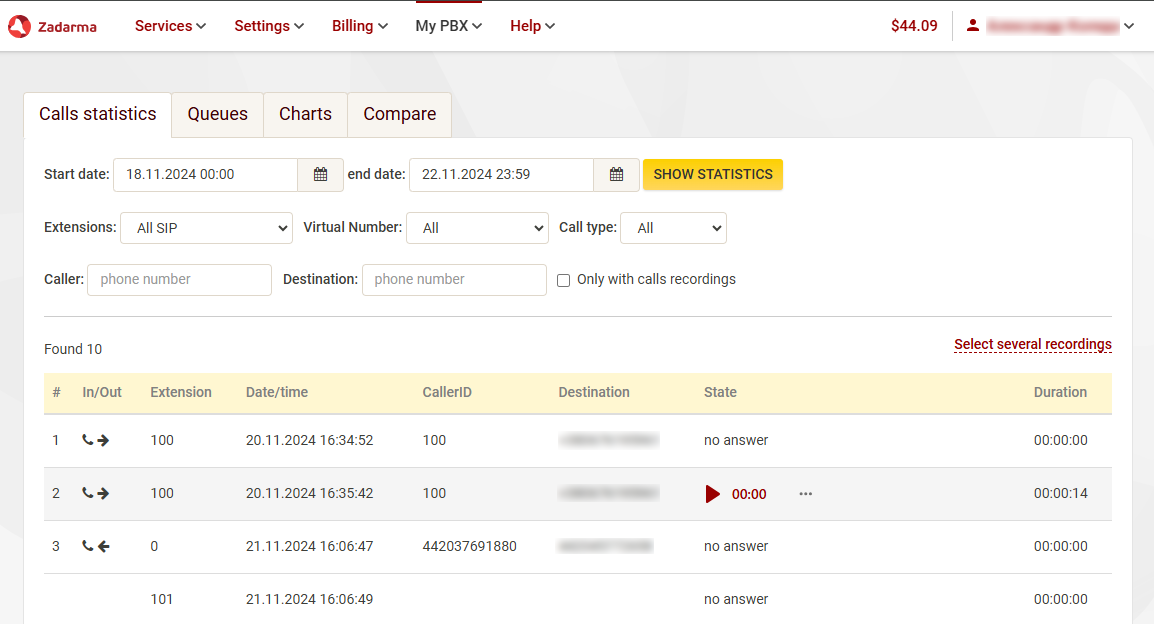Click the $44.09 balance link
The height and width of the screenshot is (624, 1154).
[x=914, y=26]
